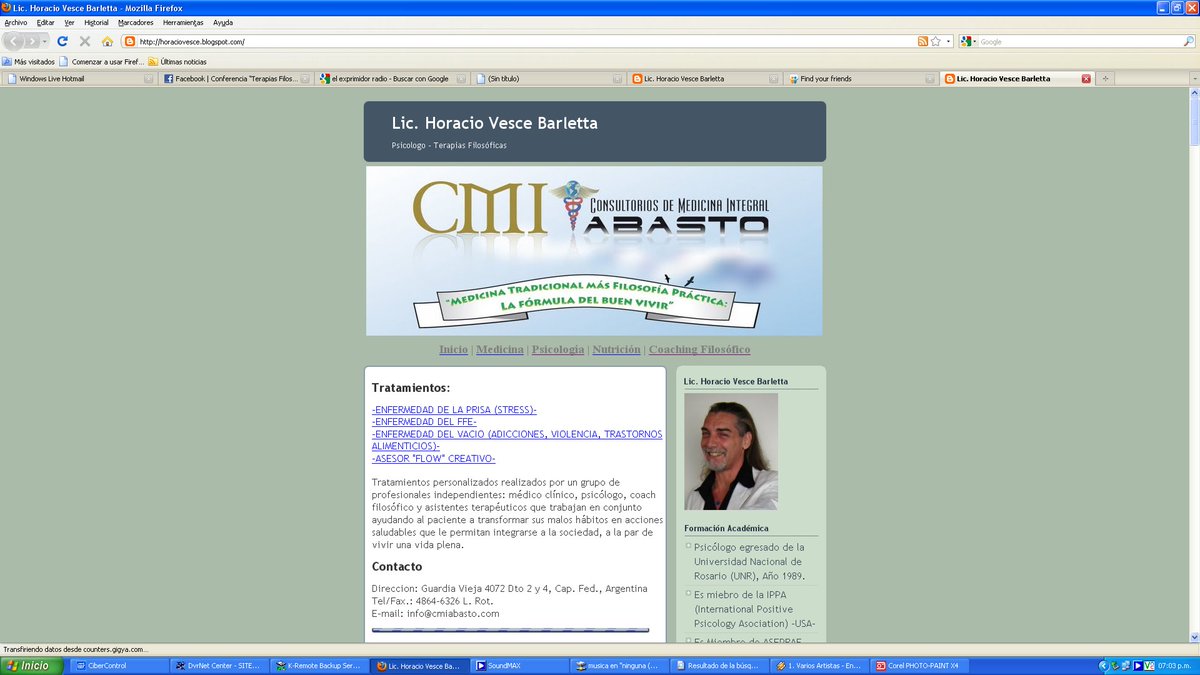Click the Forward navigation arrow

33,41
